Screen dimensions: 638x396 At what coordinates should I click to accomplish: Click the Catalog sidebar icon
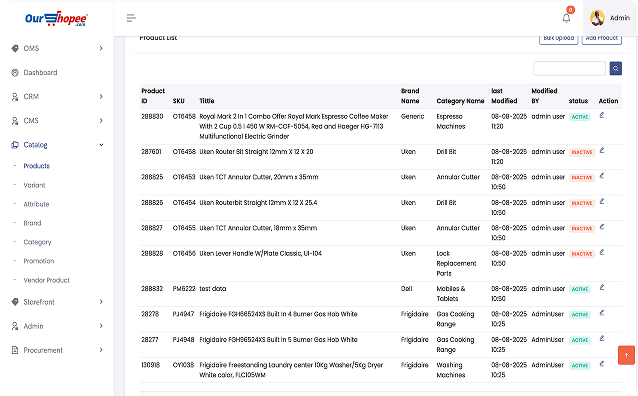(x=15, y=144)
